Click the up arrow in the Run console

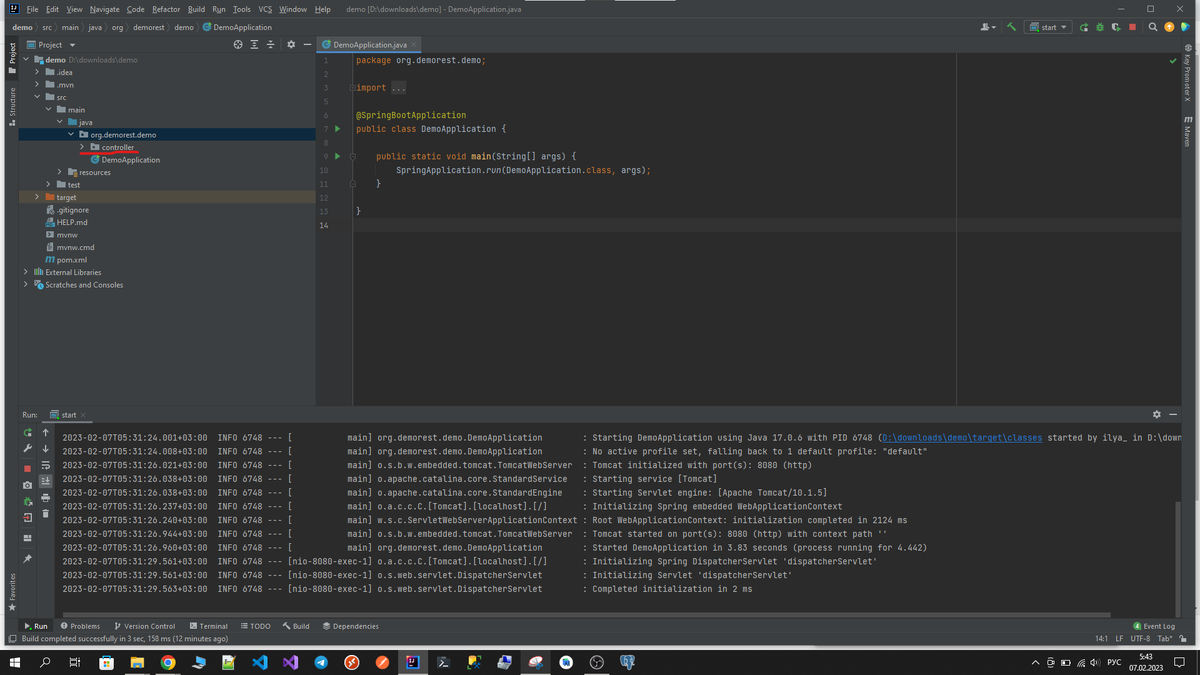[45, 433]
